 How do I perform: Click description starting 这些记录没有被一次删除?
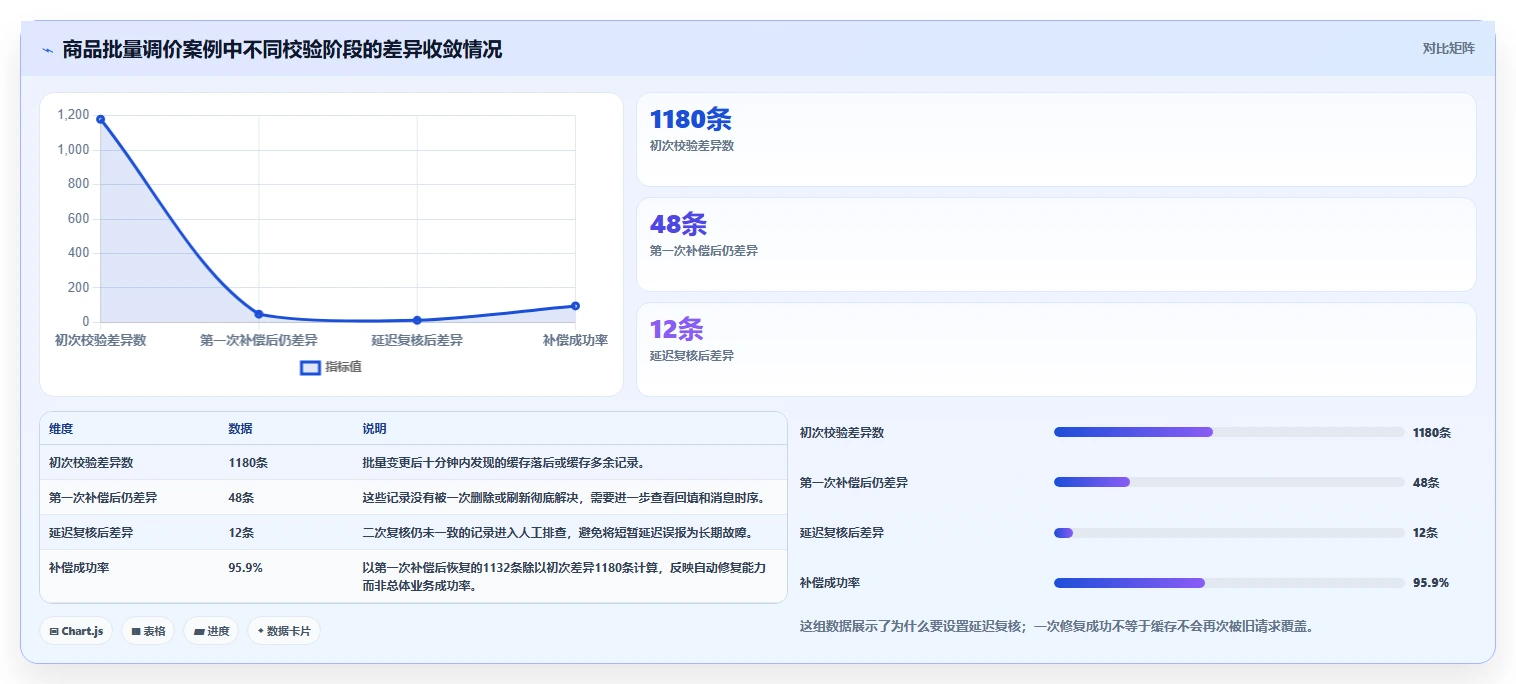tap(564, 497)
